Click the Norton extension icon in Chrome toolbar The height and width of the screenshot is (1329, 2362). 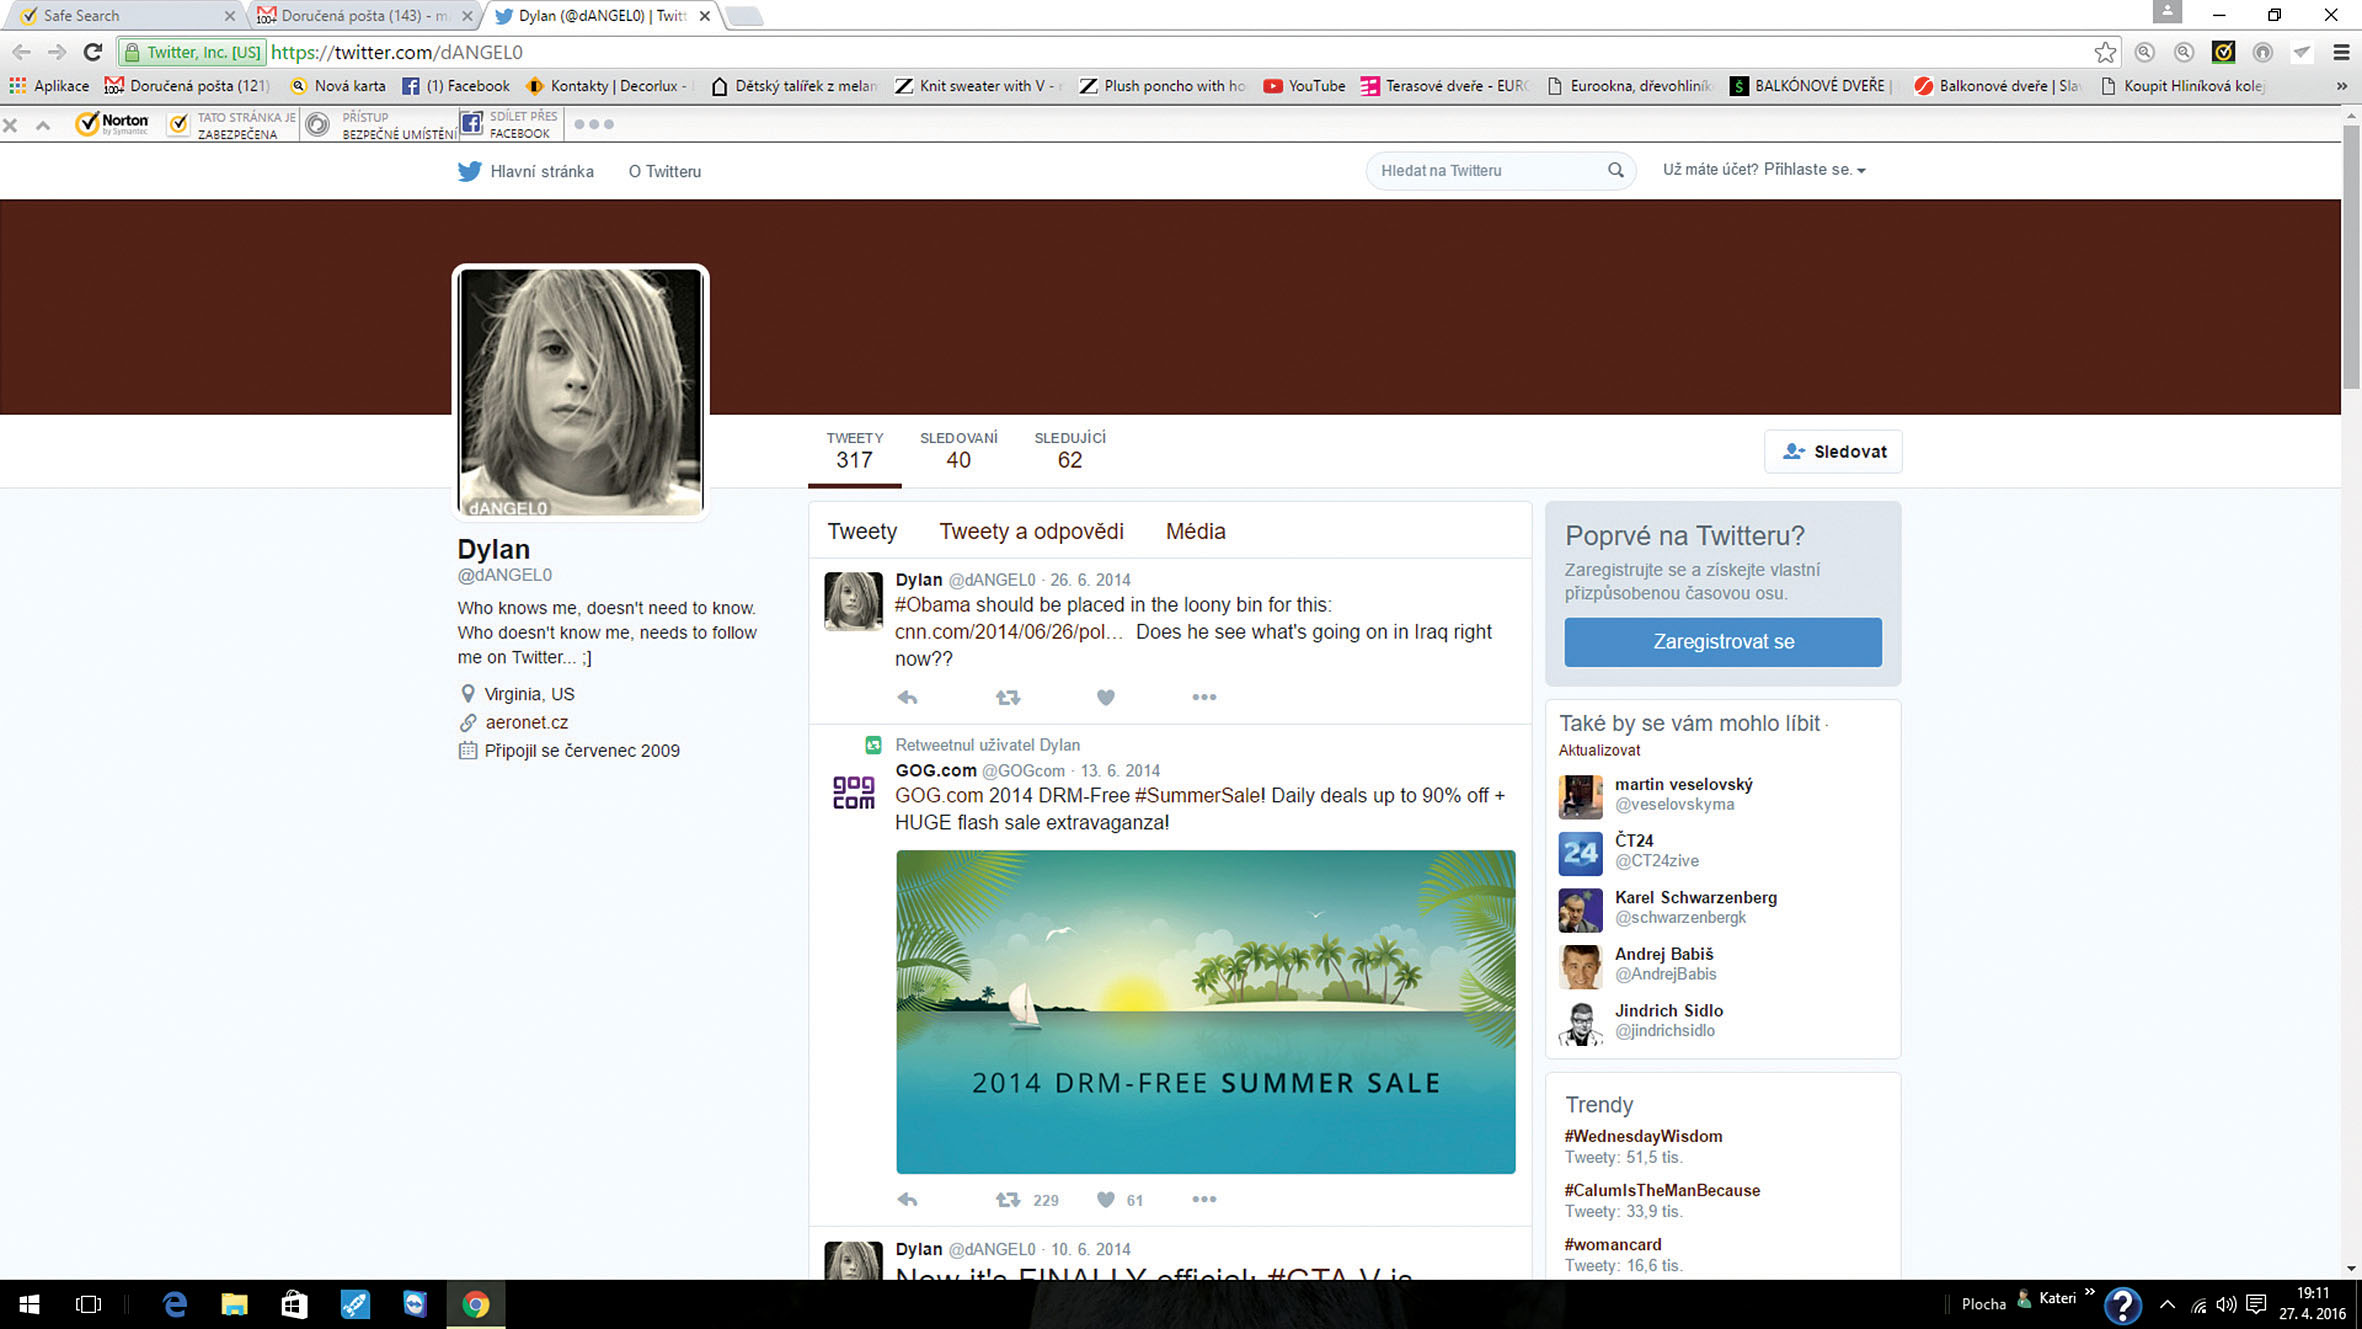tap(2223, 52)
